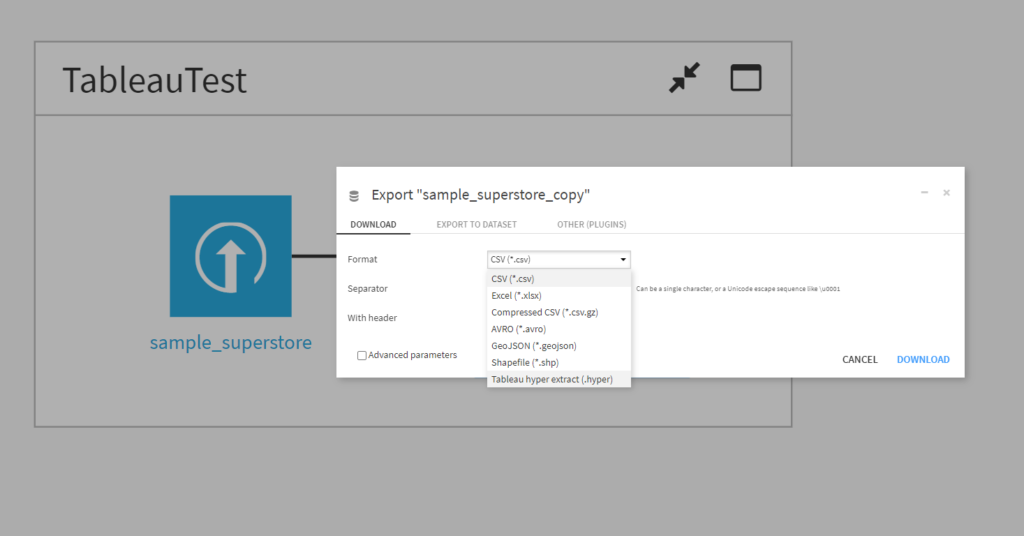The height and width of the screenshot is (536, 1024).
Task: Click the sample_superstore dataset label
Action: 231,343
